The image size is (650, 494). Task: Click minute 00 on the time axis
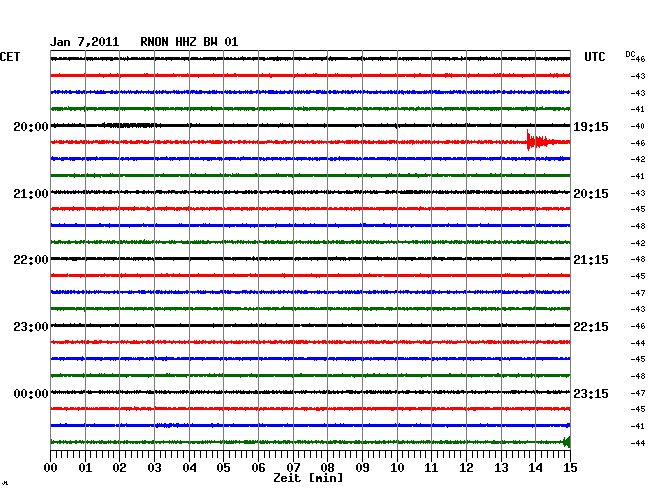51,467
